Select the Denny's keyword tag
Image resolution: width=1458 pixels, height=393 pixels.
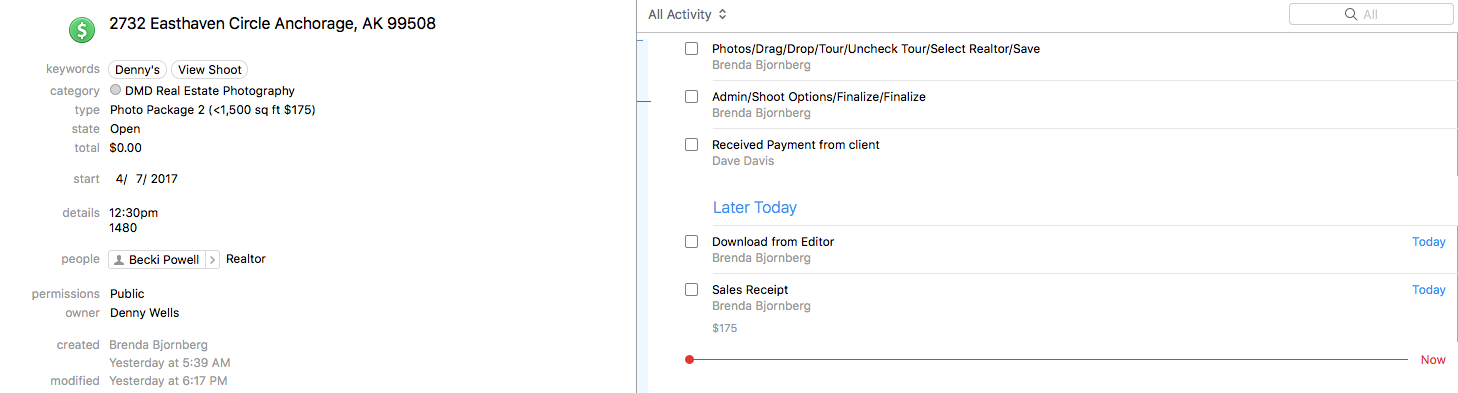click(138, 70)
